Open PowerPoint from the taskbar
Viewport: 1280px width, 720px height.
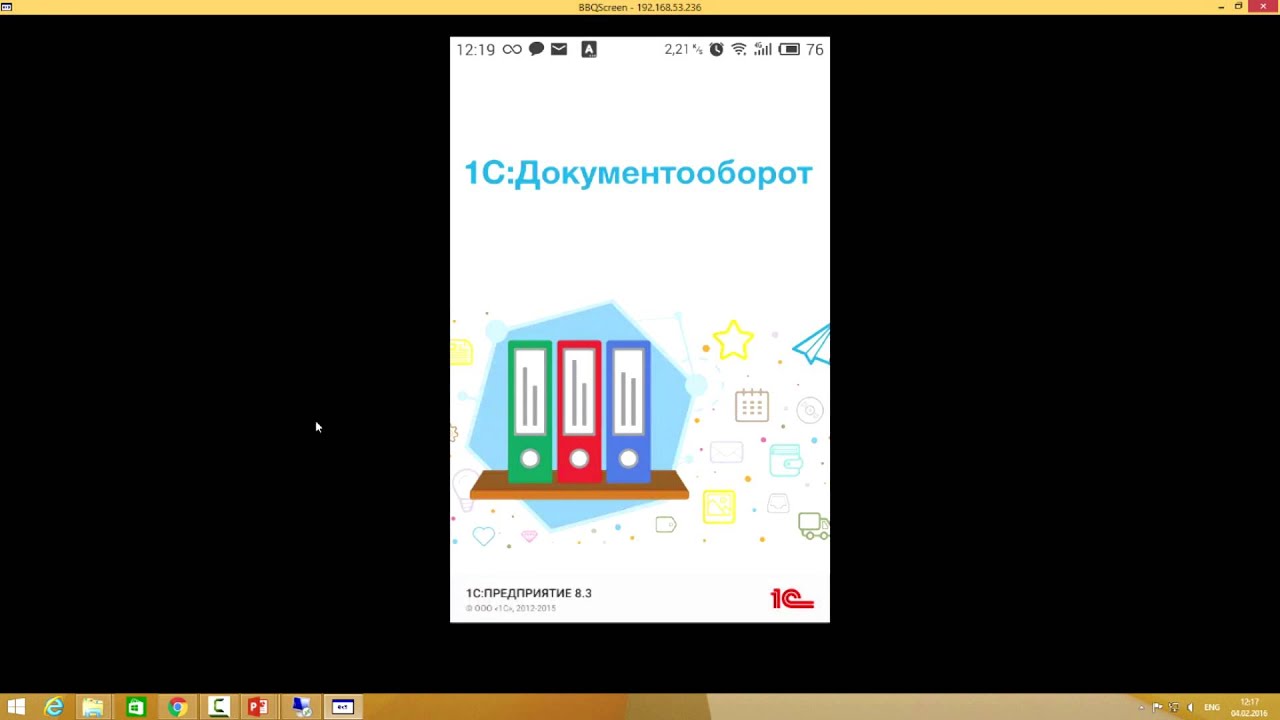258,707
